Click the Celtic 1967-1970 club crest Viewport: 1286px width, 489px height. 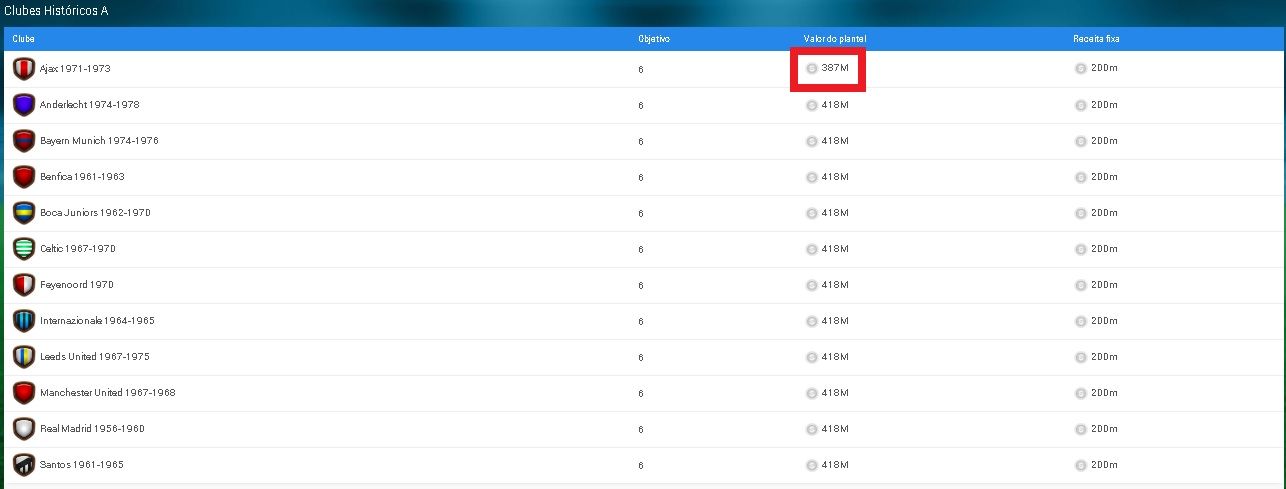click(x=24, y=249)
